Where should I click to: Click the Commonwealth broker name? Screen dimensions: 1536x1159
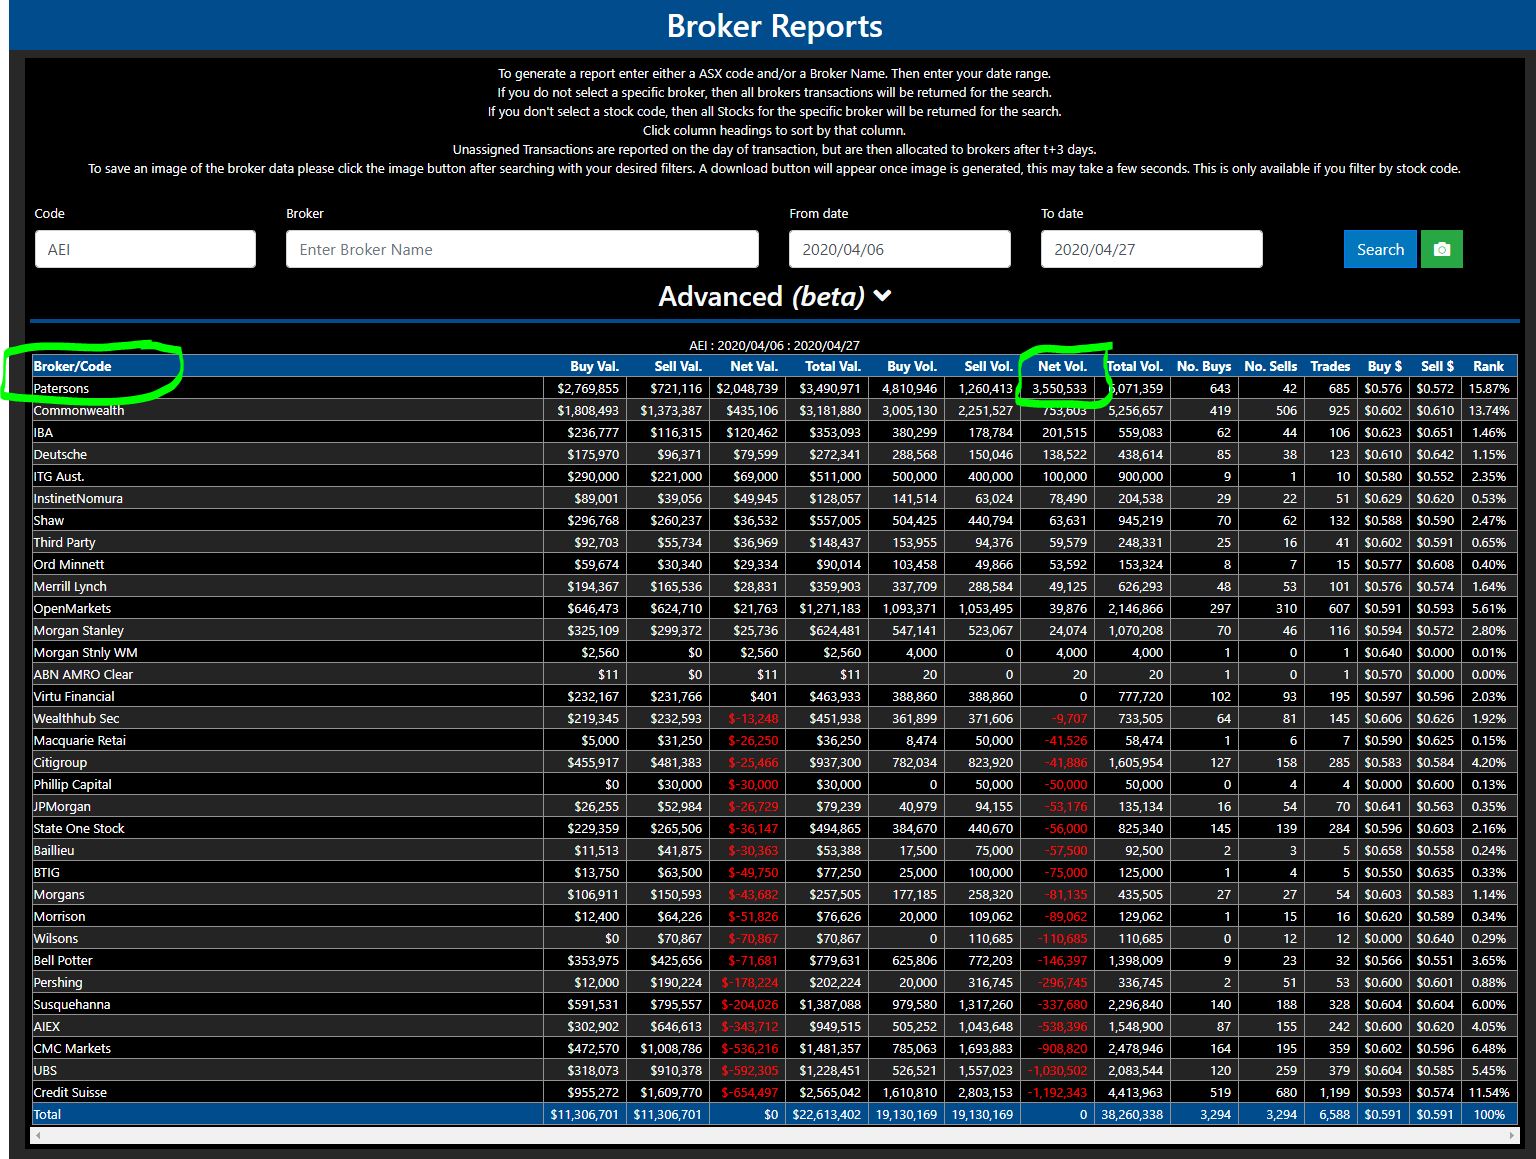point(79,410)
